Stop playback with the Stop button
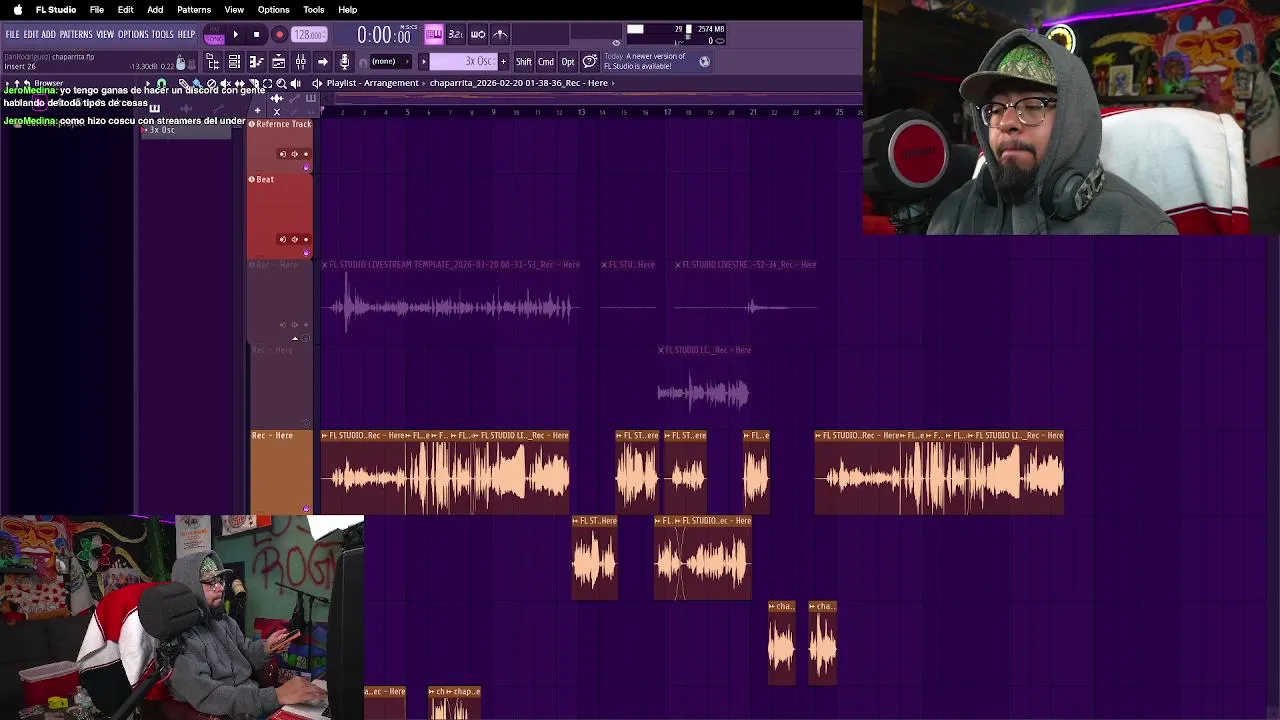The height and width of the screenshot is (720, 1280). coord(256,34)
